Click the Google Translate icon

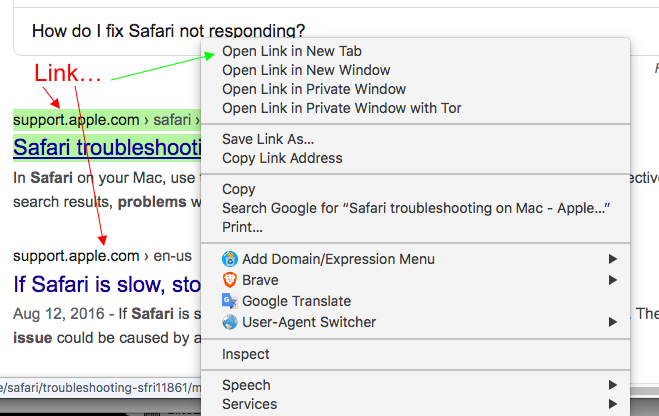coord(230,301)
